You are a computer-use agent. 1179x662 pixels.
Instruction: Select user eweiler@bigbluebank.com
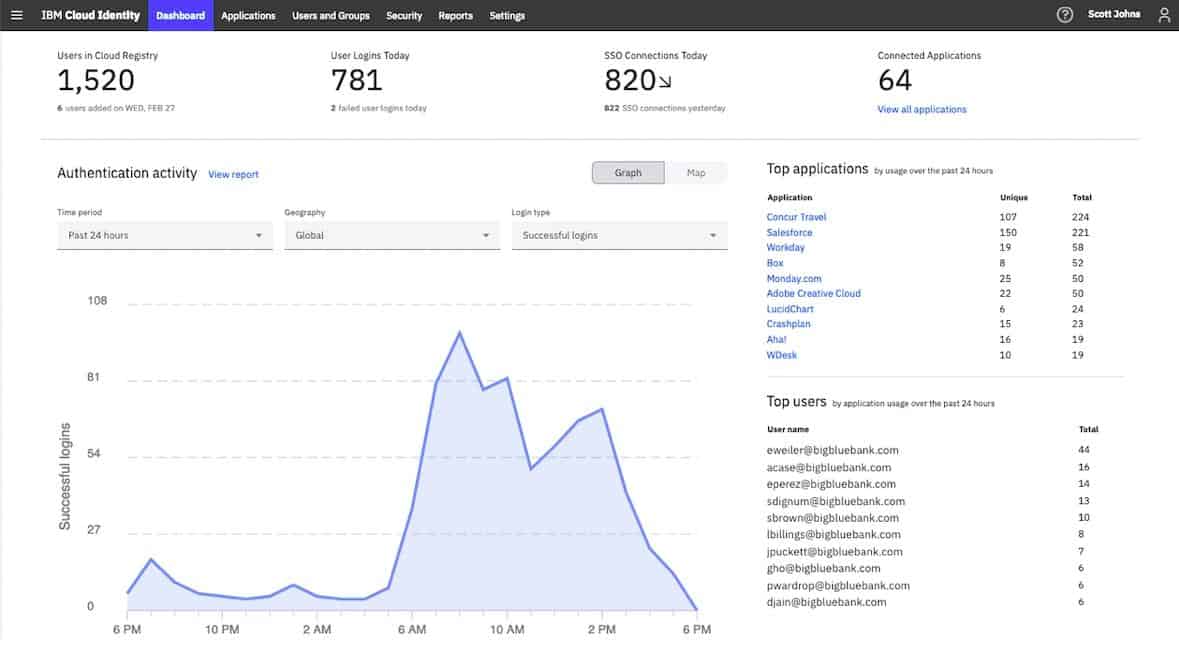click(832, 450)
